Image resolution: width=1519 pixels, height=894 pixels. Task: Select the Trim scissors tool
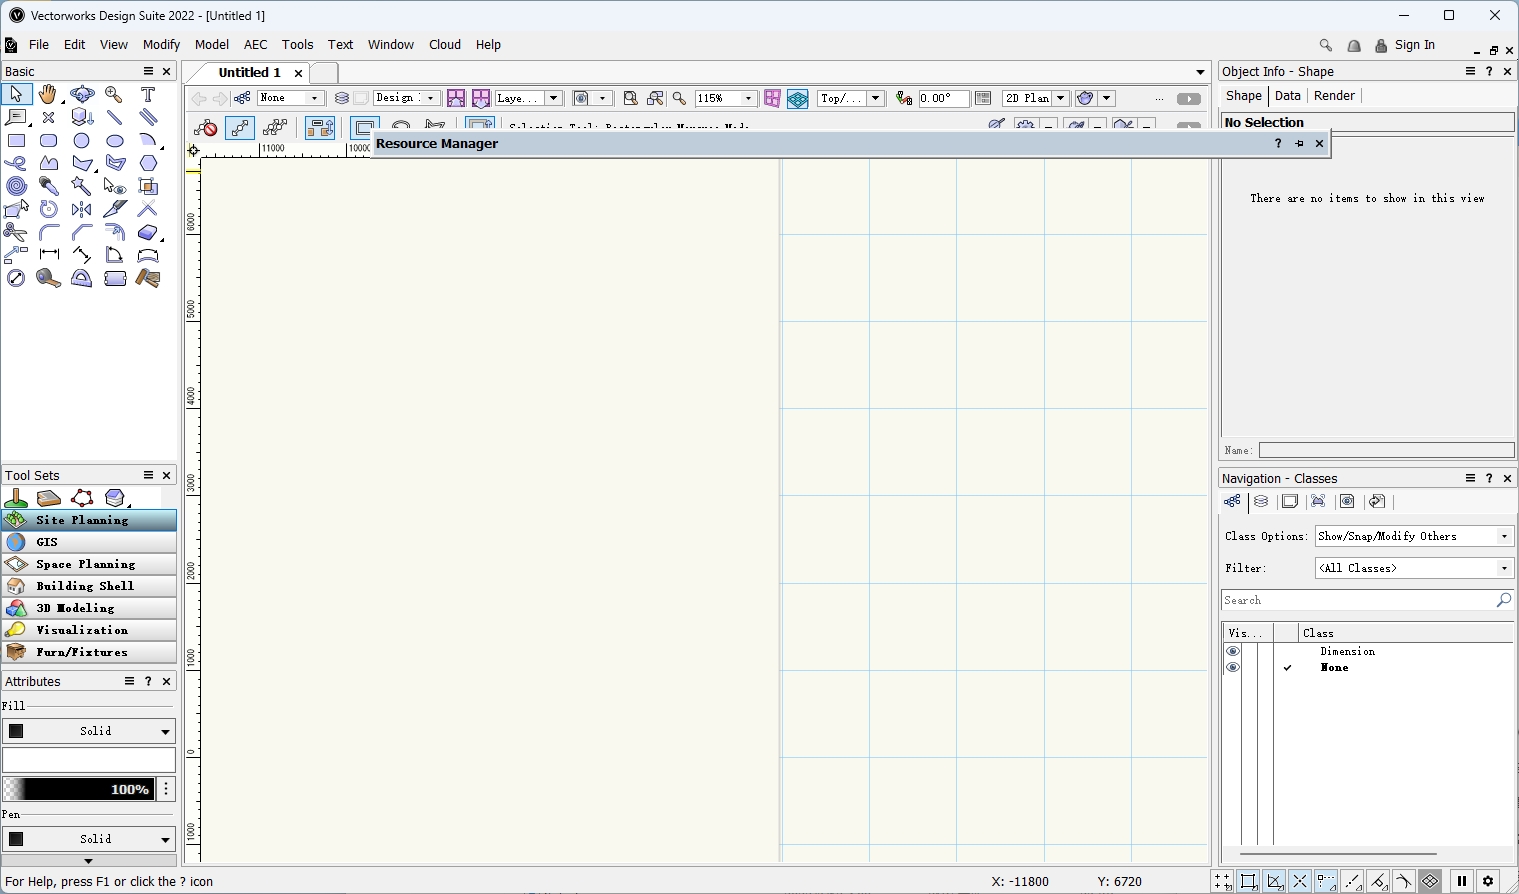(16, 232)
